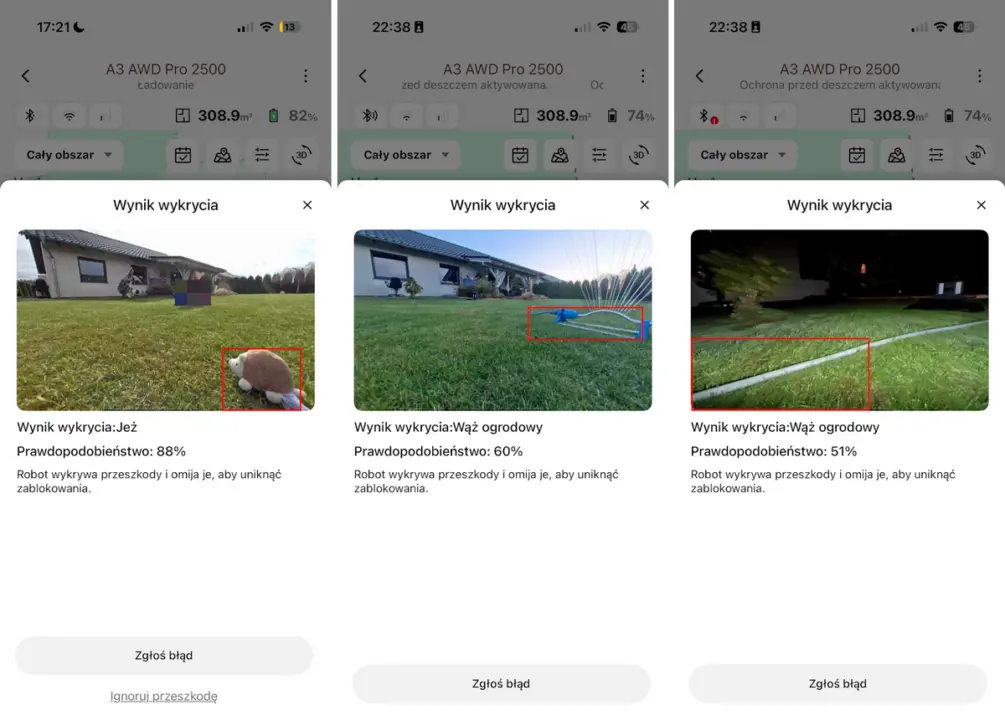Click Zgłoś błąd under hedgehog detection

(164, 655)
